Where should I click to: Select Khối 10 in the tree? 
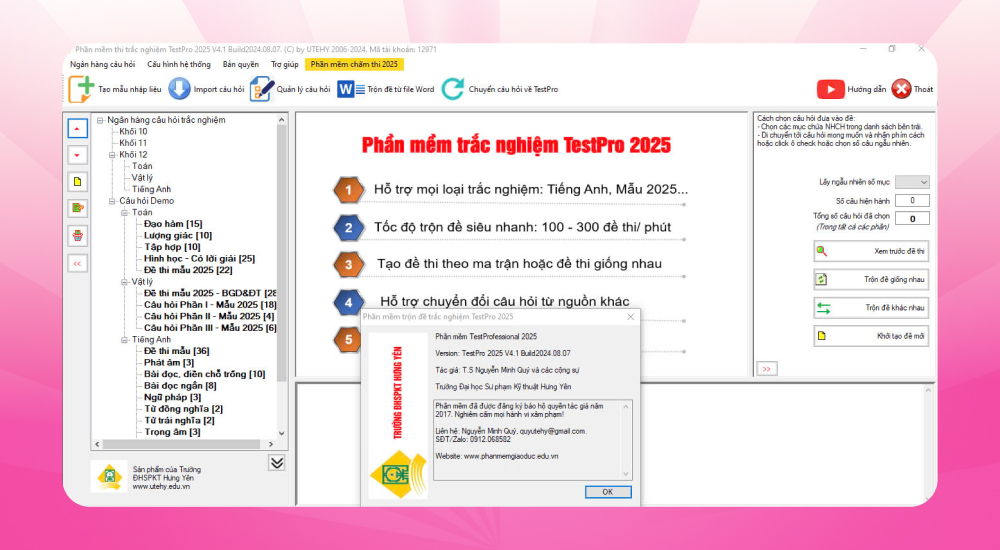(133, 131)
